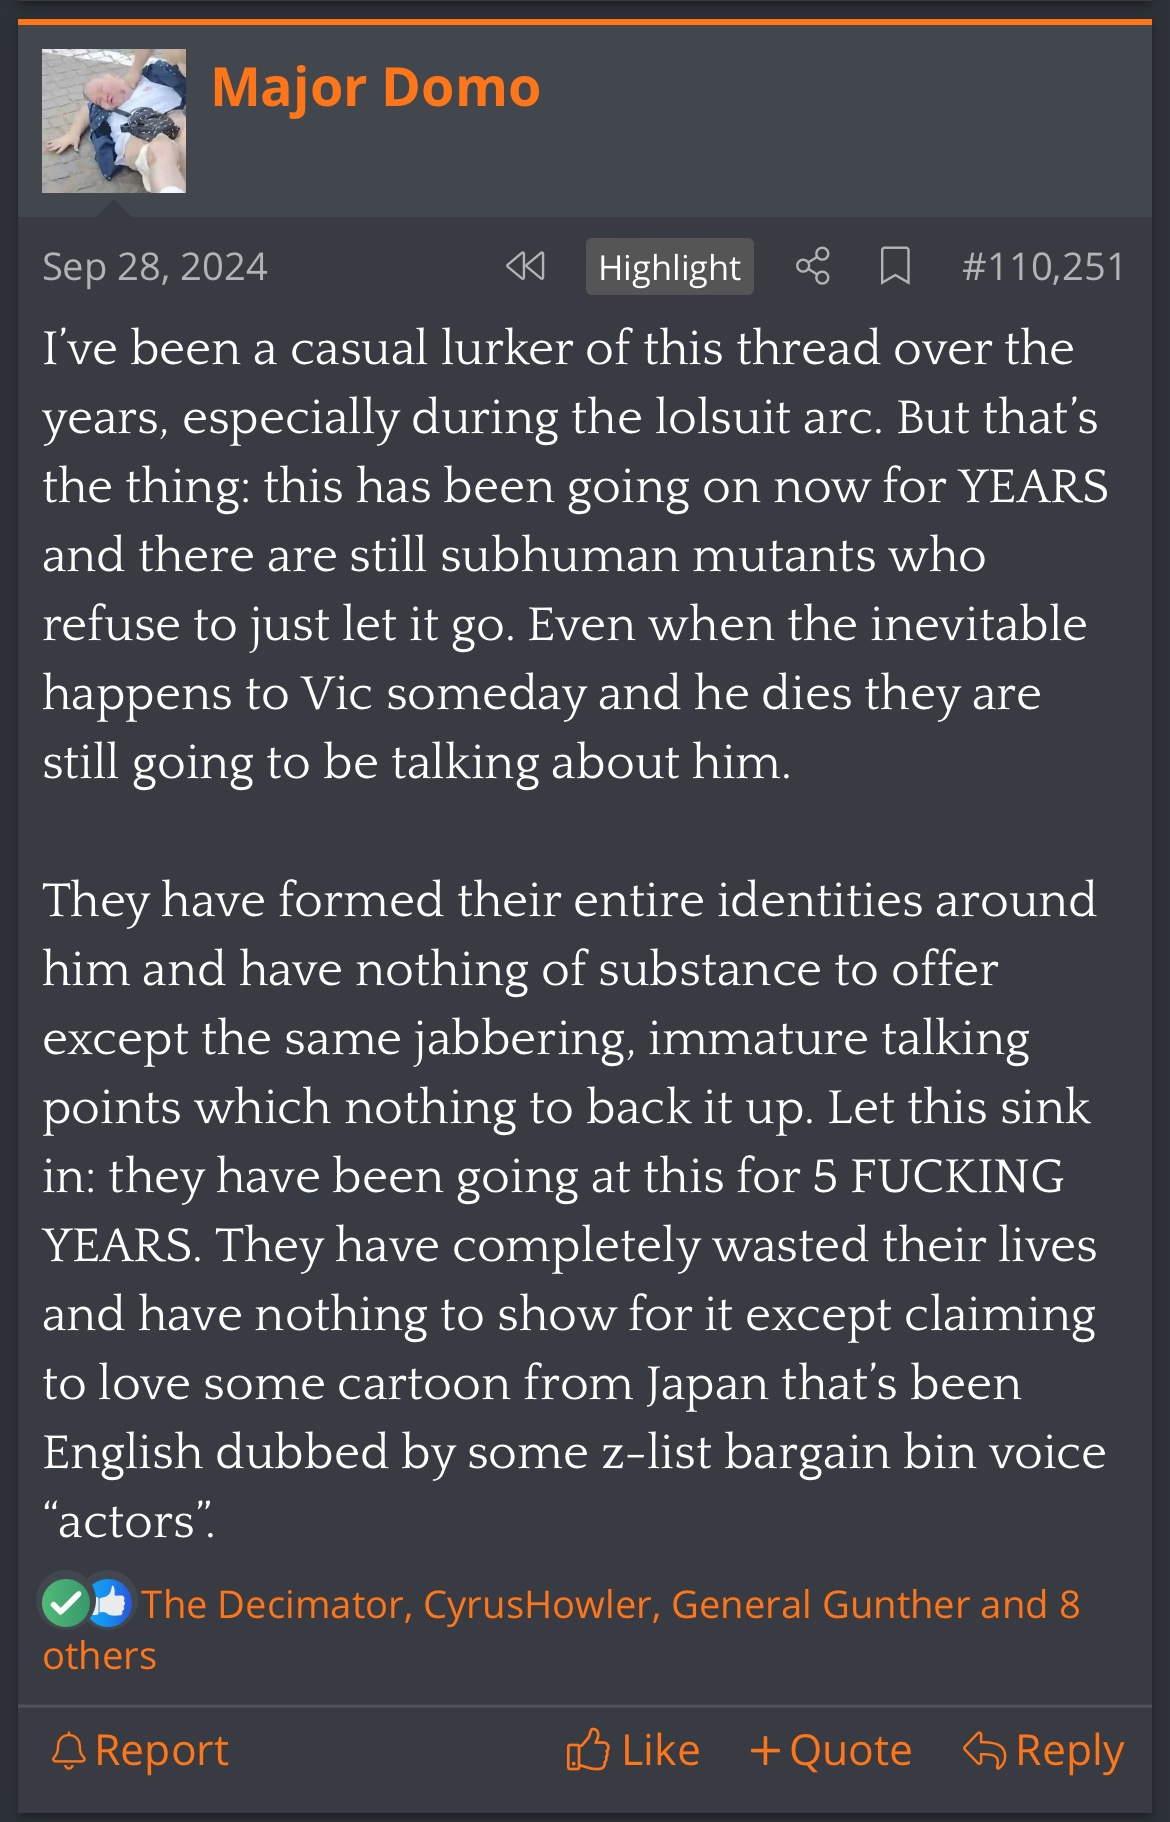The width and height of the screenshot is (1170, 1822).
Task: Click the blue thumbs-up reaction icon
Action: click(110, 1602)
